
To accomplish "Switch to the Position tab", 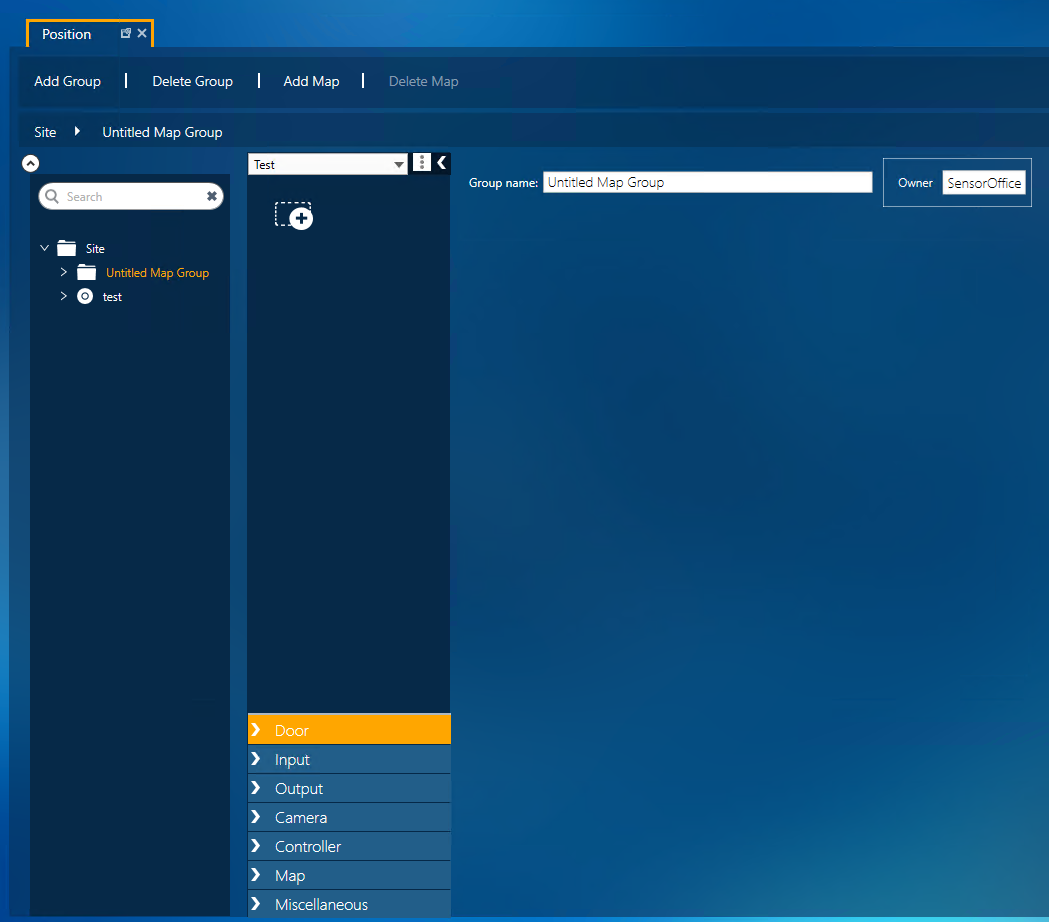I will point(66,34).
